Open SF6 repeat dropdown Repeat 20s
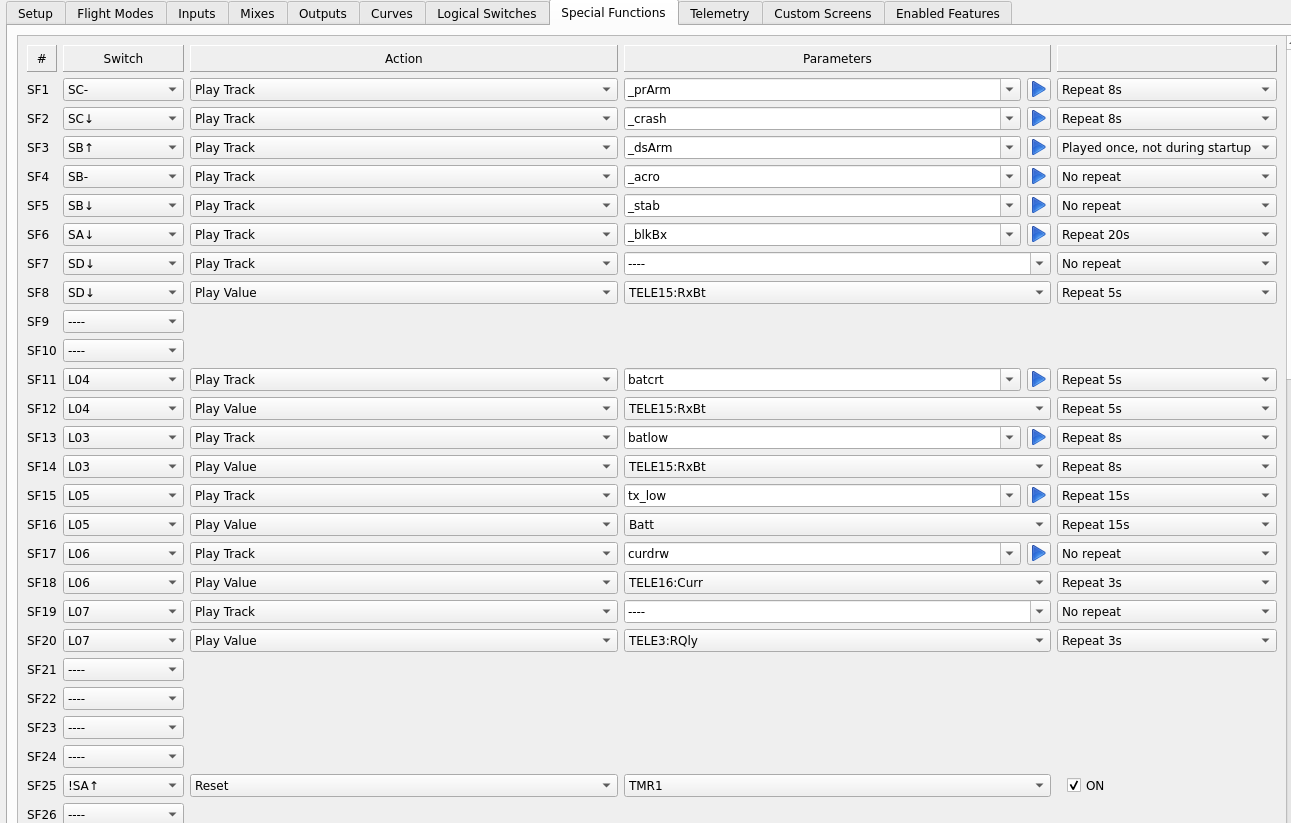The image size is (1291, 823). pyautogui.click(x=1167, y=235)
